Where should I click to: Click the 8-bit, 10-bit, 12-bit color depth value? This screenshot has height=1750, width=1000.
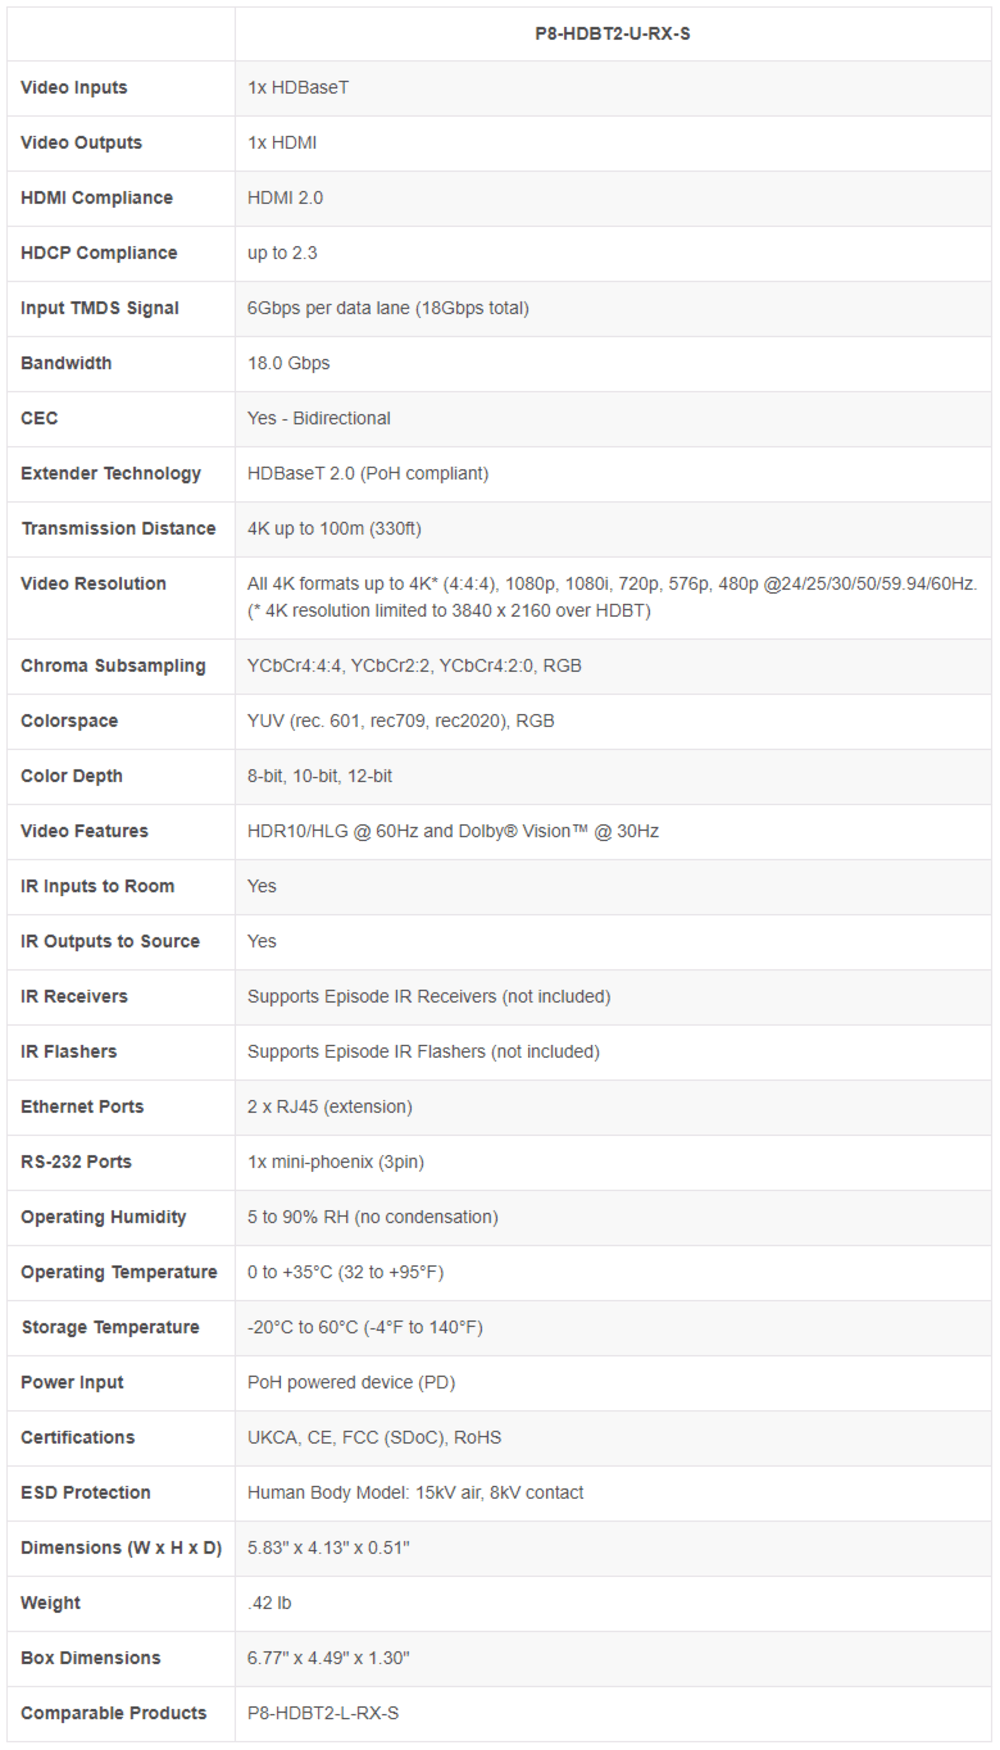point(320,776)
